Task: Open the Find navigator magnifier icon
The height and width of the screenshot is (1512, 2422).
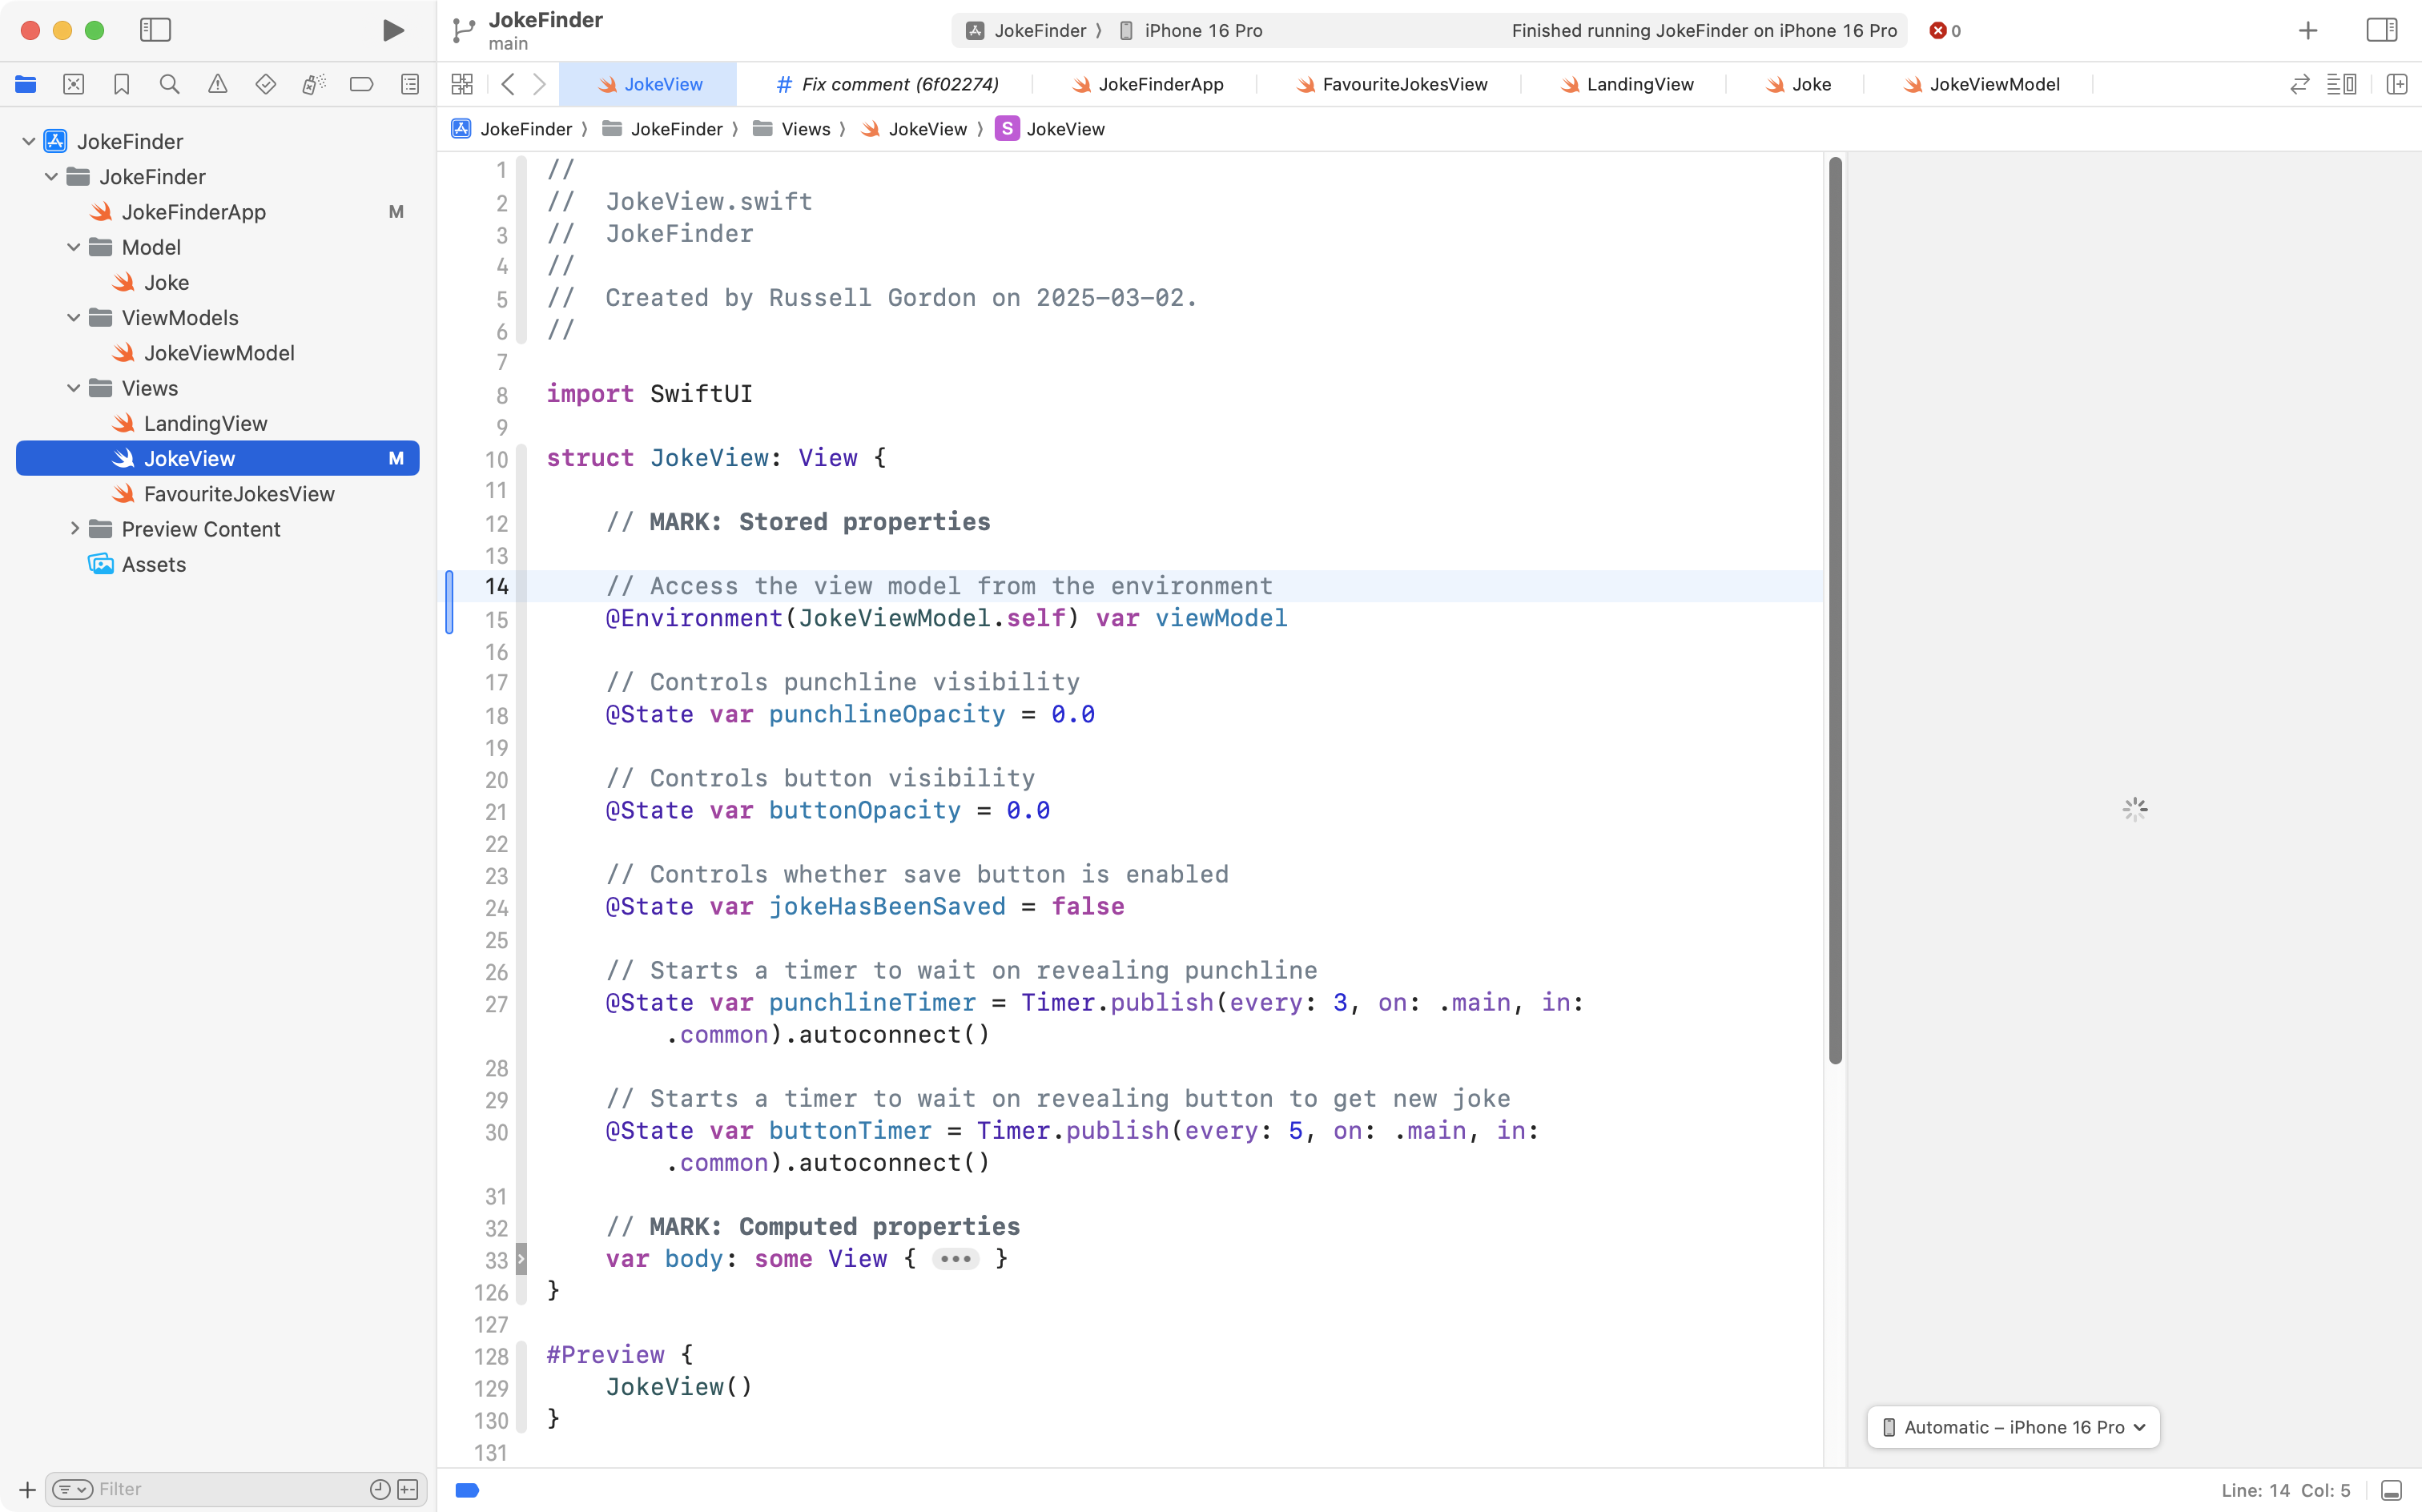Action: pos(169,84)
